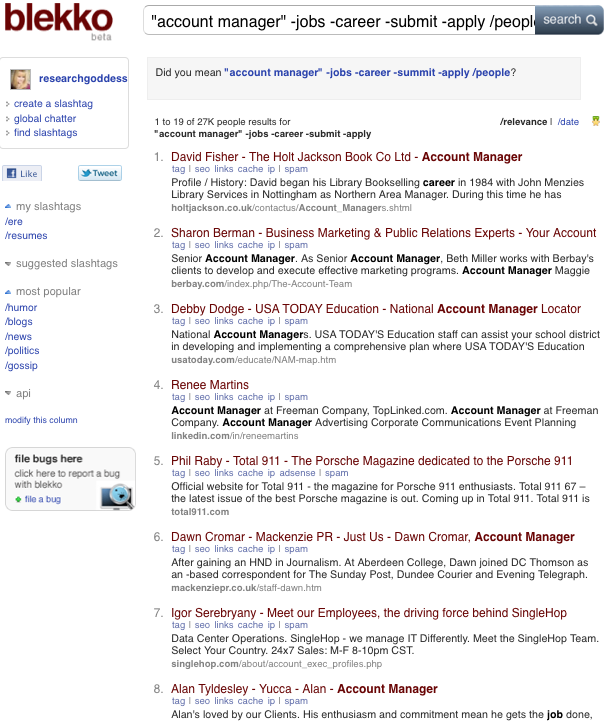The width and height of the screenshot is (611, 721).
Task: Click spam under the Dawn Cromar result
Action: click(296, 549)
